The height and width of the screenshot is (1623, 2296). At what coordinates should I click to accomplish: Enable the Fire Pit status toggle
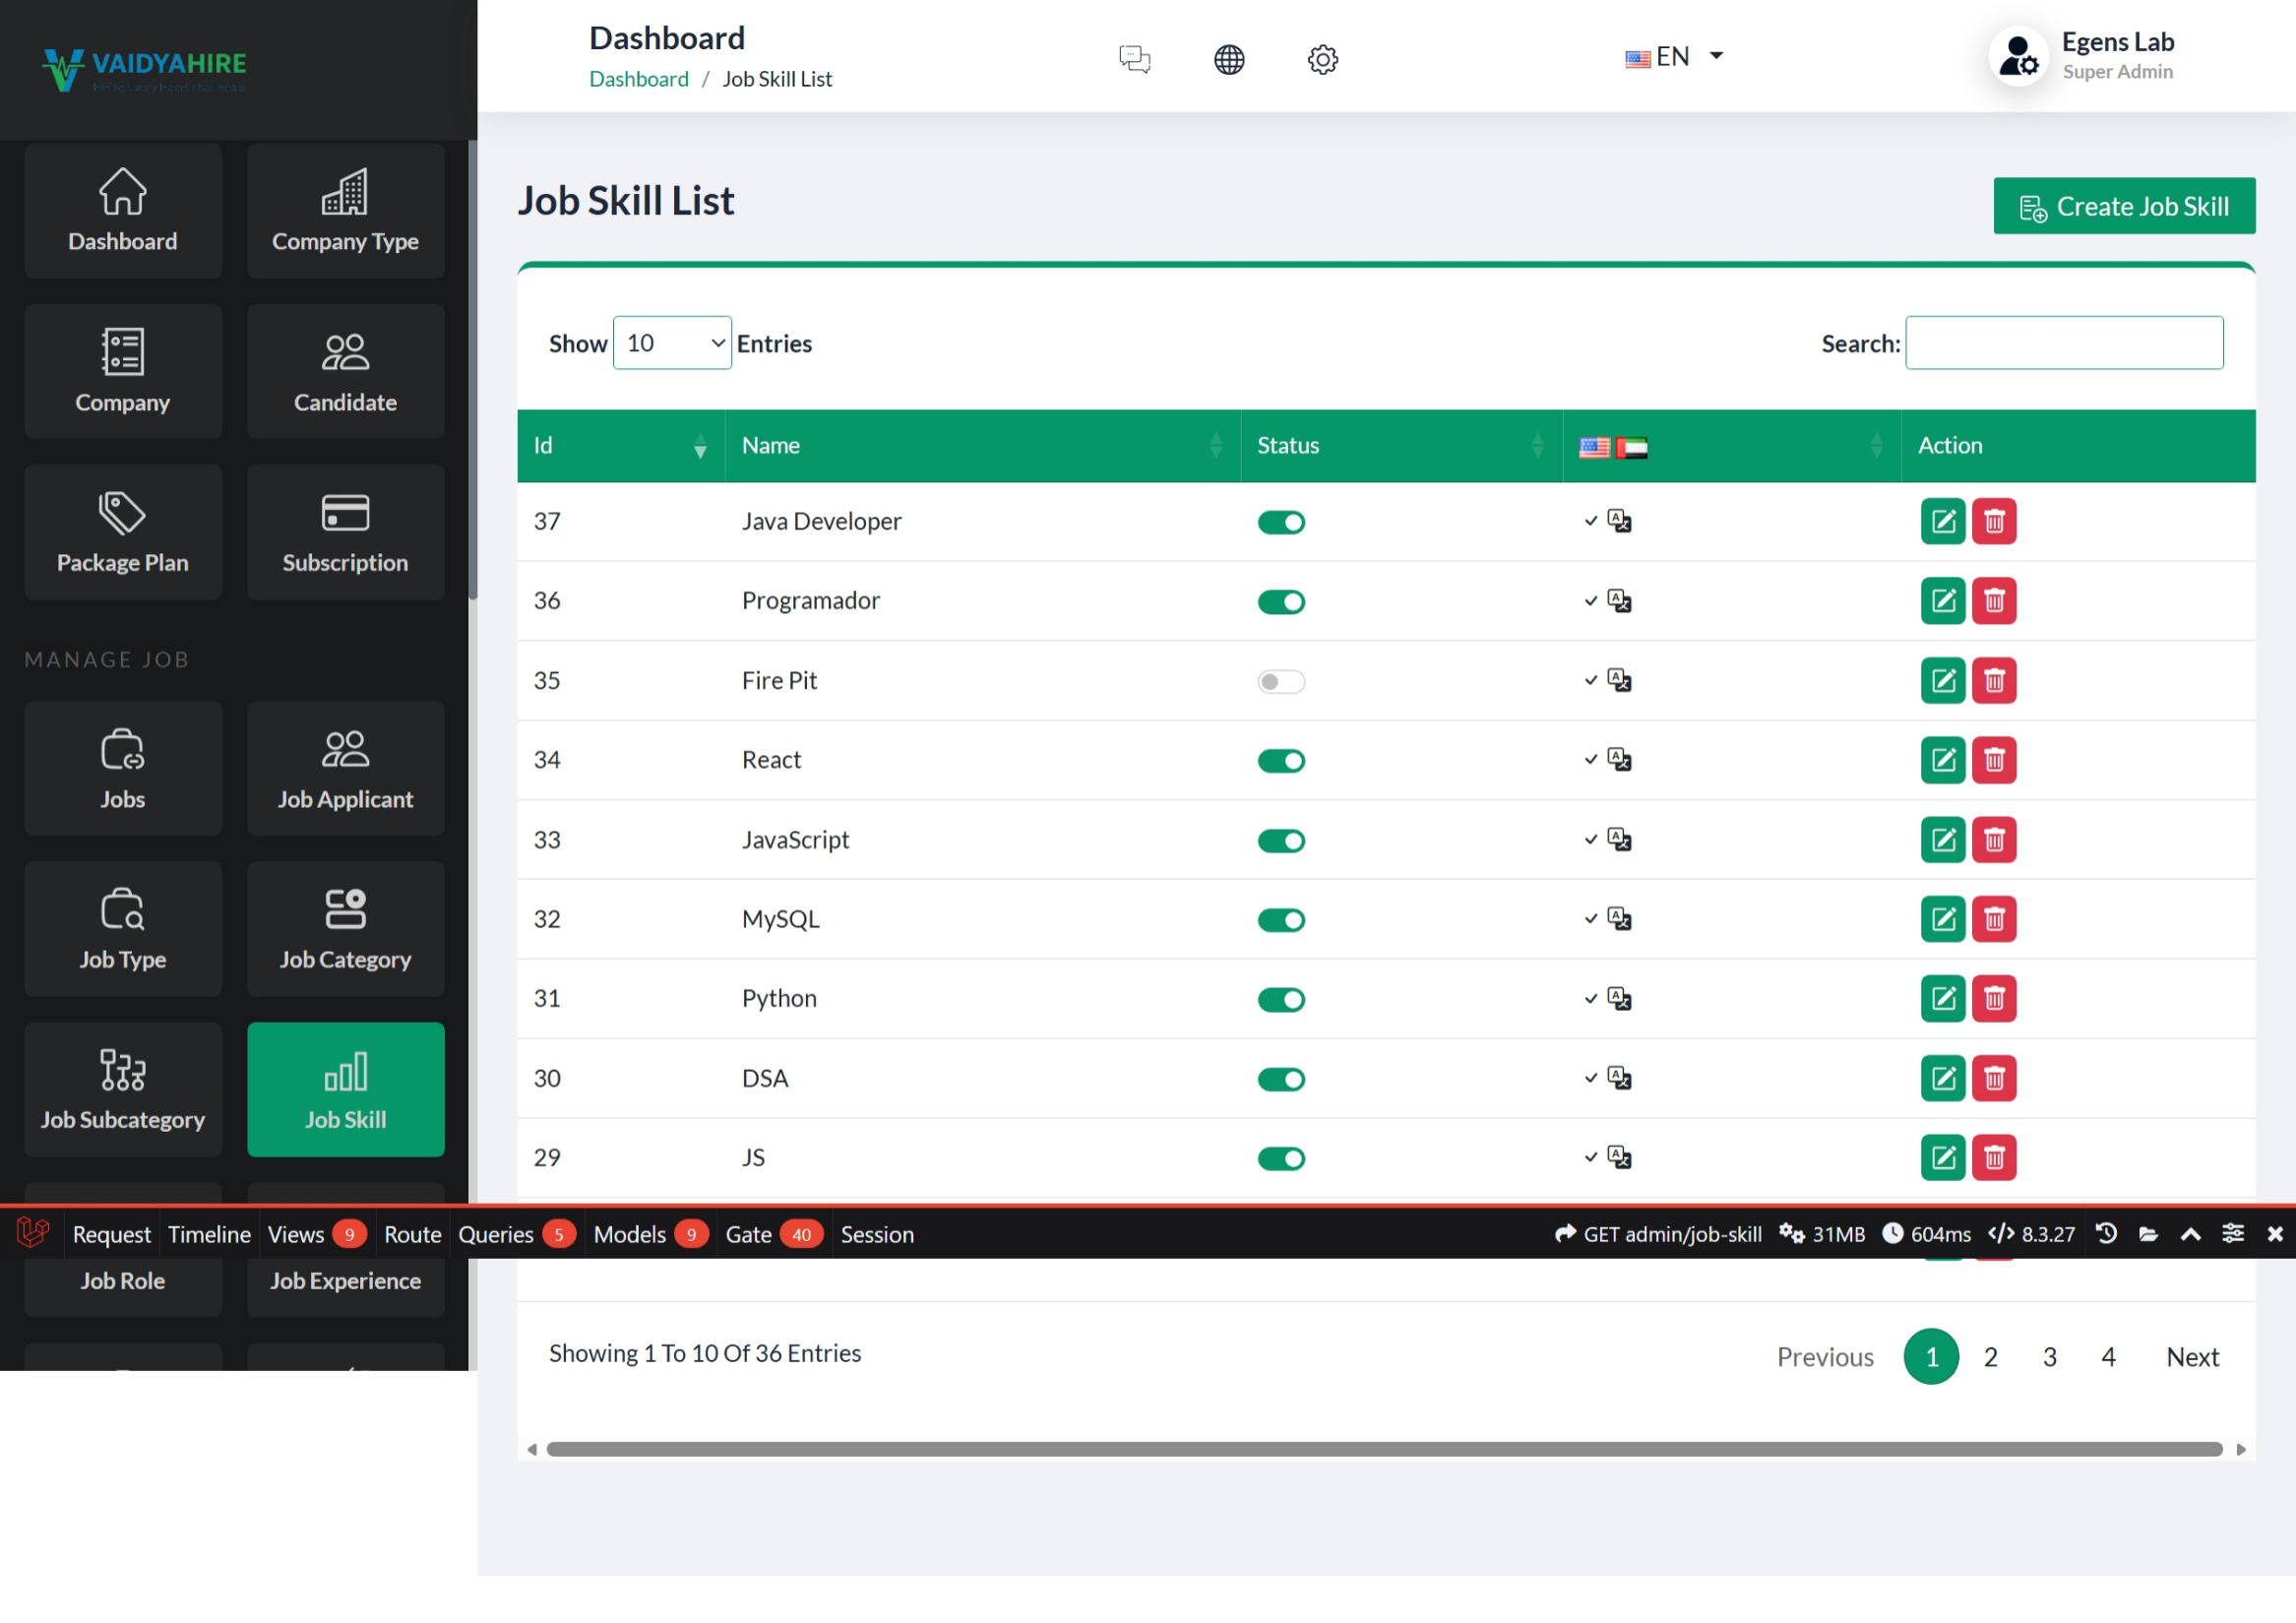coord(1280,681)
